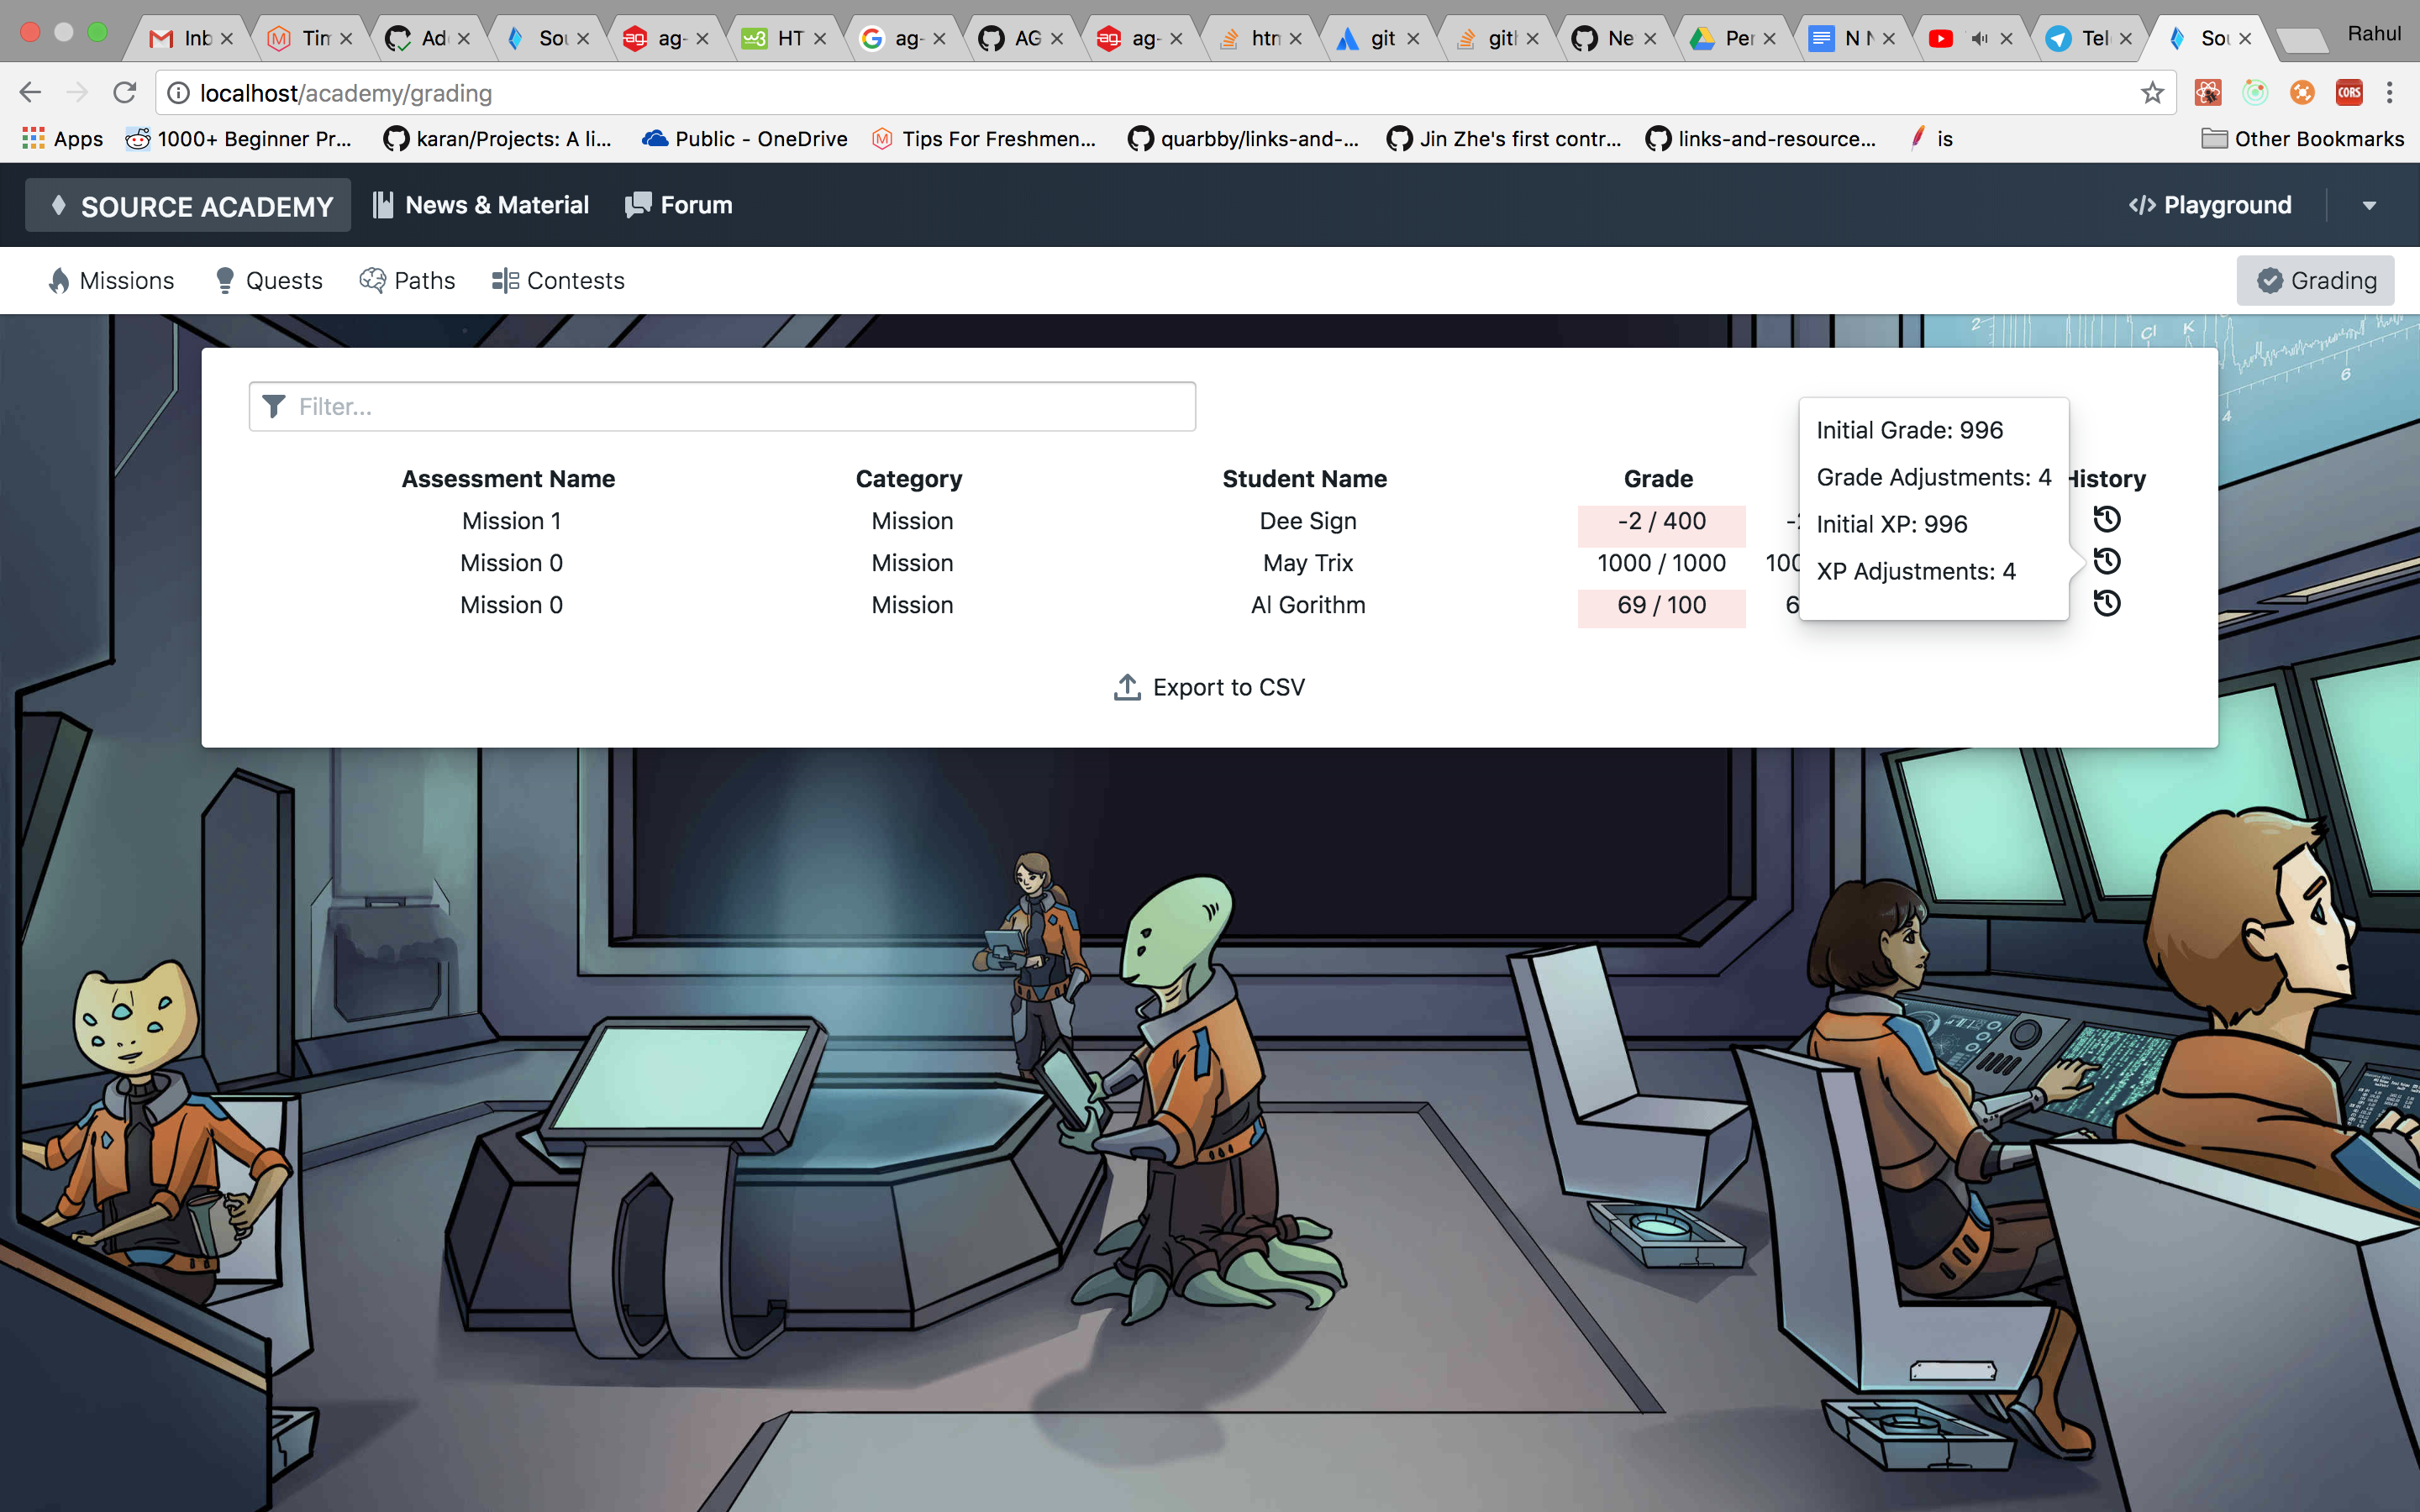Click the filter funnel icon
This screenshot has height=1512, width=2420.
pyautogui.click(x=273, y=406)
